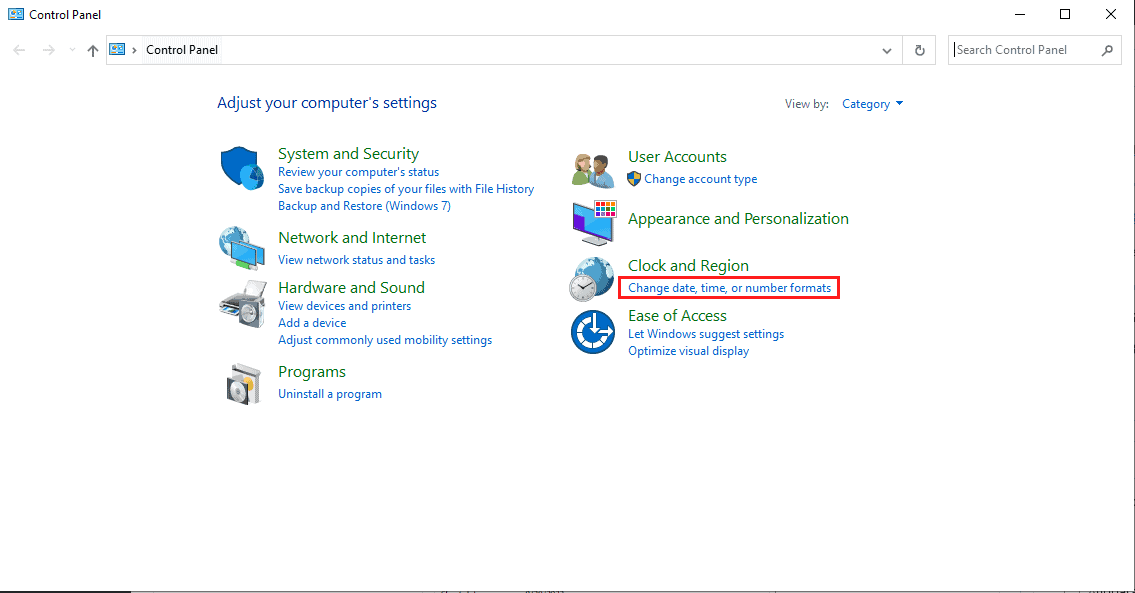Open the User Accounts people icon
The height and width of the screenshot is (593, 1135).
coord(593,171)
